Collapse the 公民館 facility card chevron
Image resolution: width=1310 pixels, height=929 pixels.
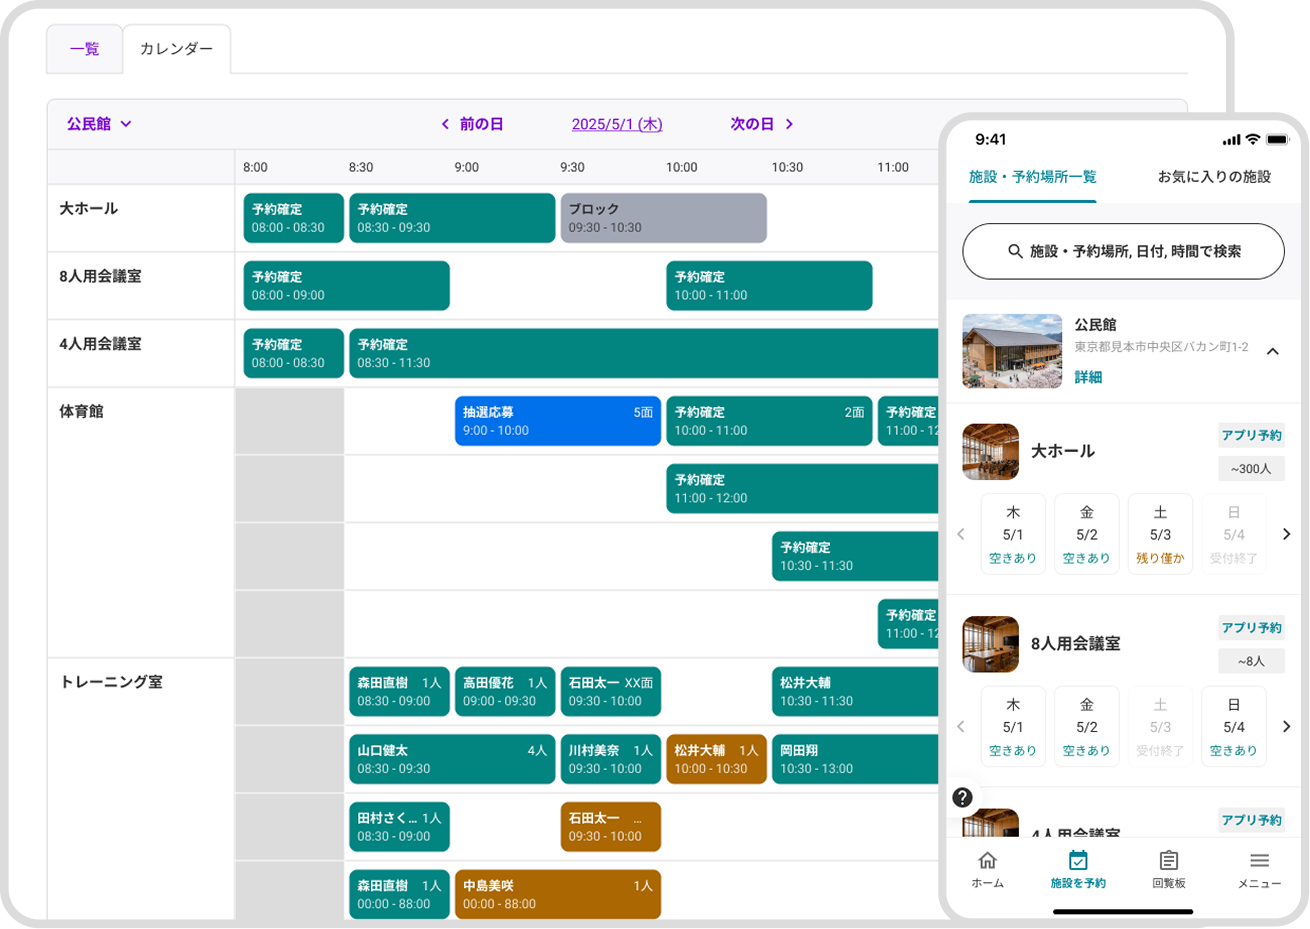pyautogui.click(x=1272, y=352)
